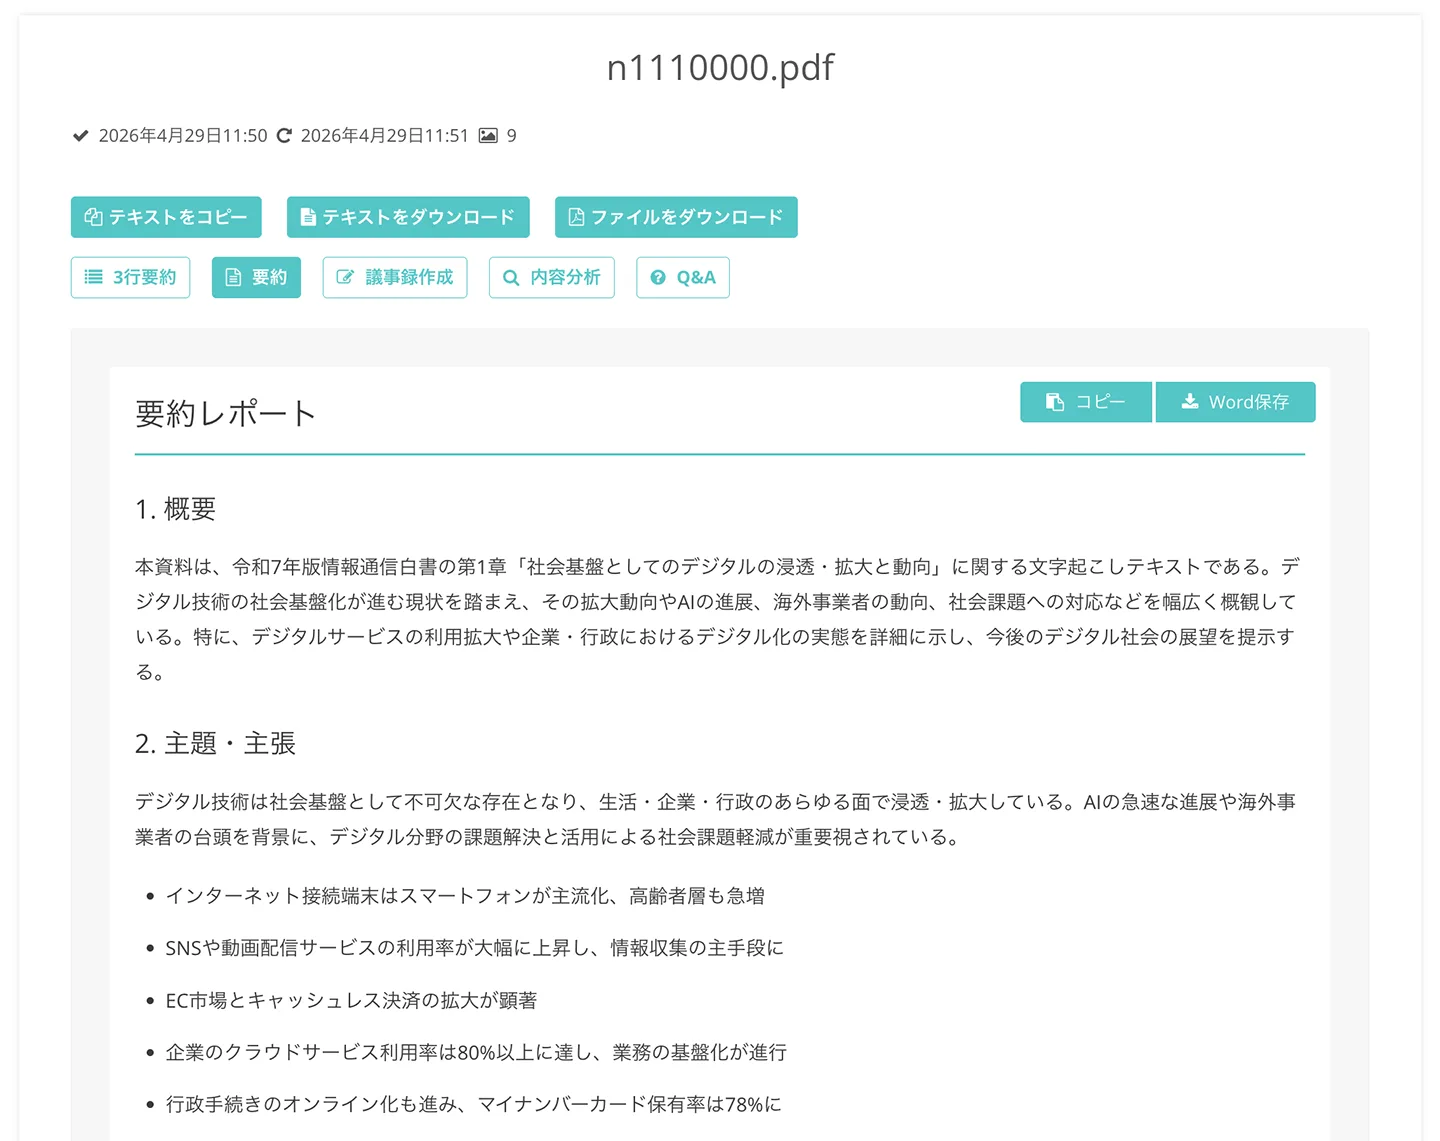Click the refresh icon beside the update timestamp
Image resolution: width=1440 pixels, height=1141 pixels.
point(284,135)
